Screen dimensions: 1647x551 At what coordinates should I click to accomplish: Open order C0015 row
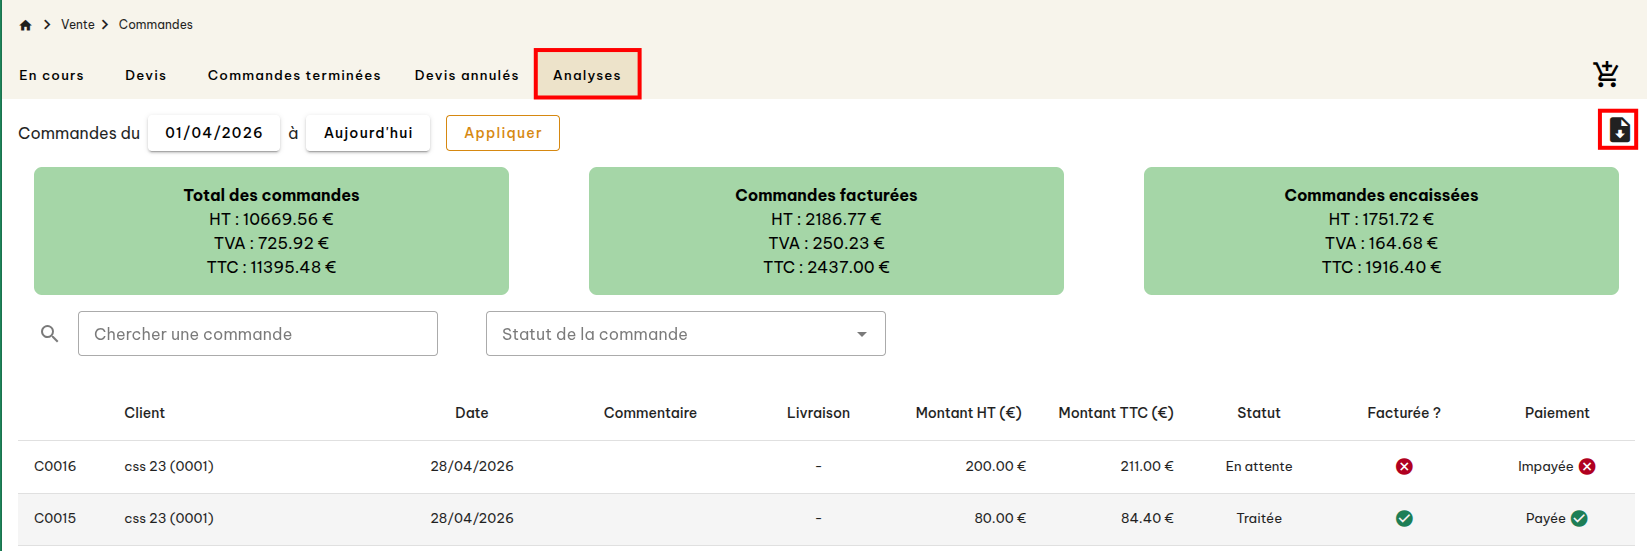click(826, 519)
